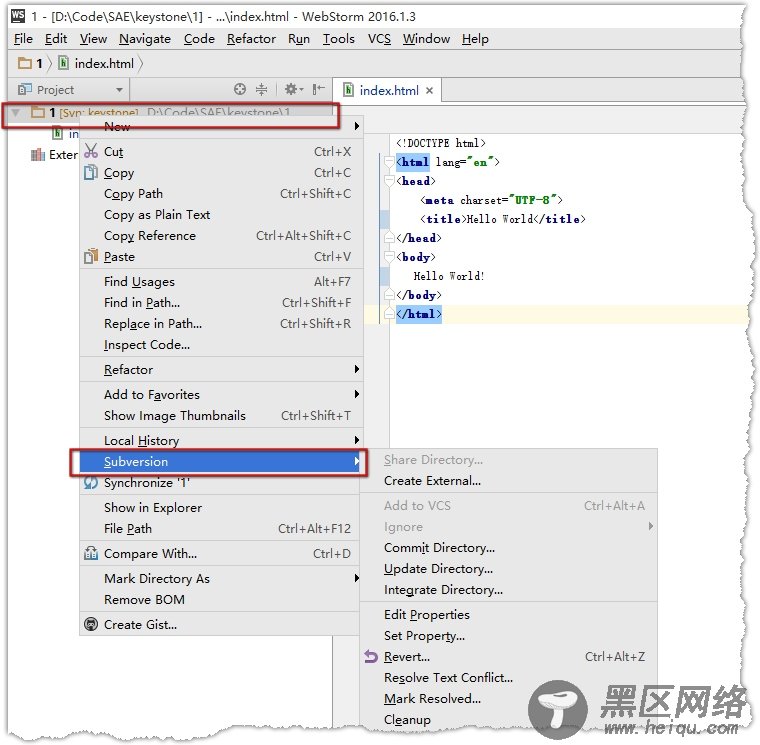
Task: Select Commit Directory...
Action: tap(508, 548)
